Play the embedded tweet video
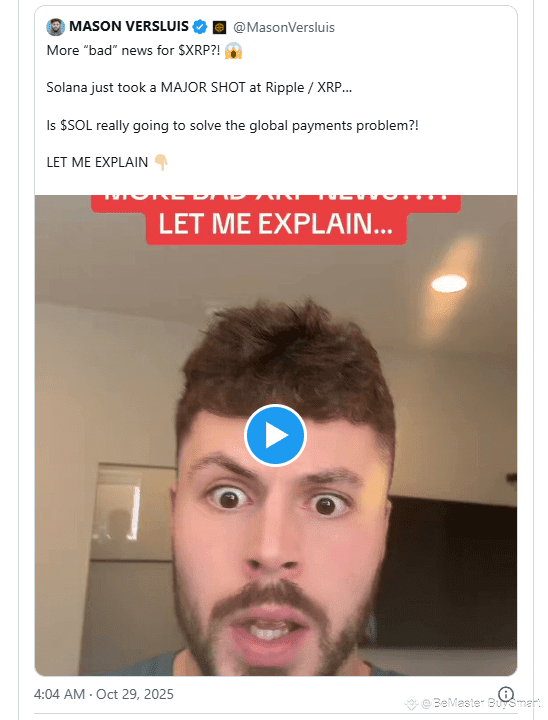548x720 pixels. [x=275, y=435]
